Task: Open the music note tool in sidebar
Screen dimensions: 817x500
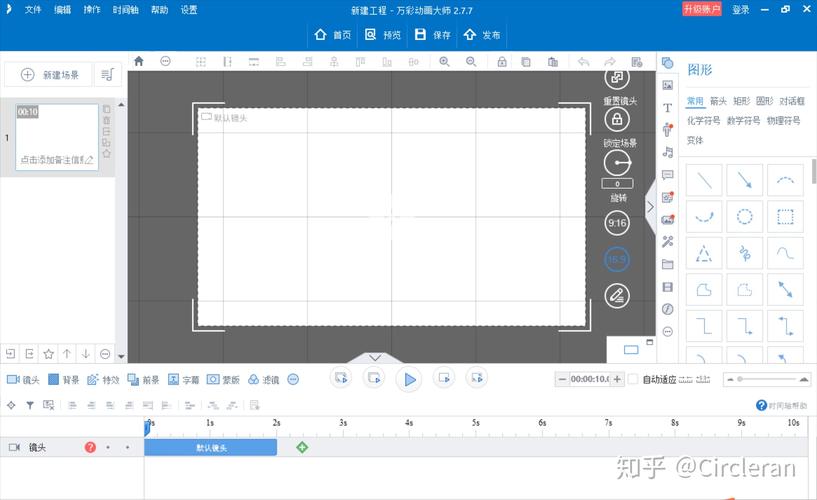Action: pyautogui.click(x=667, y=152)
